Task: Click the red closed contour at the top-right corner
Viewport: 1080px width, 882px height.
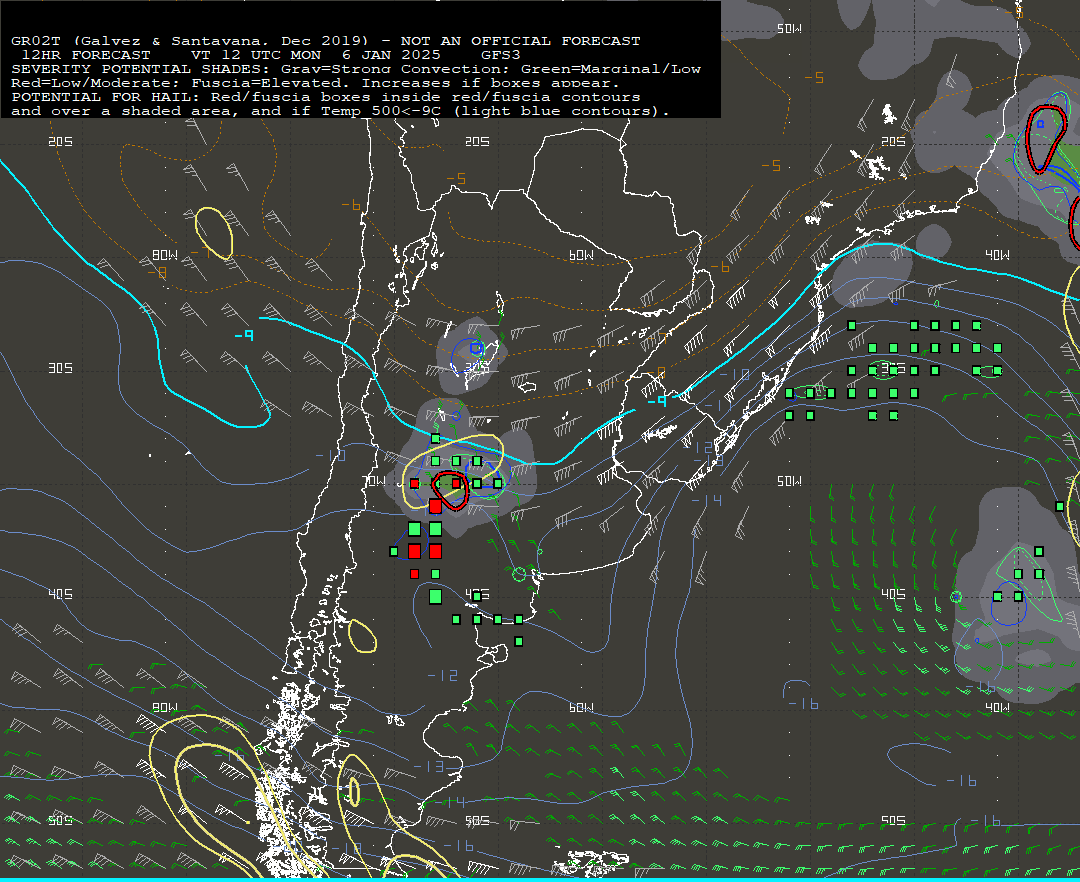Action: [1046, 138]
